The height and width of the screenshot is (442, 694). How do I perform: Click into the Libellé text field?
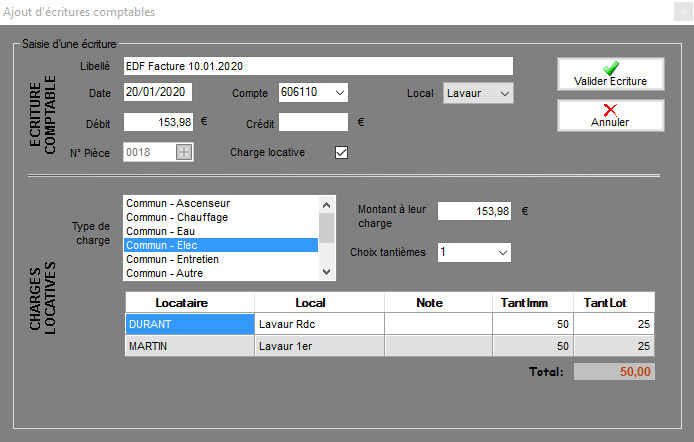(317, 66)
